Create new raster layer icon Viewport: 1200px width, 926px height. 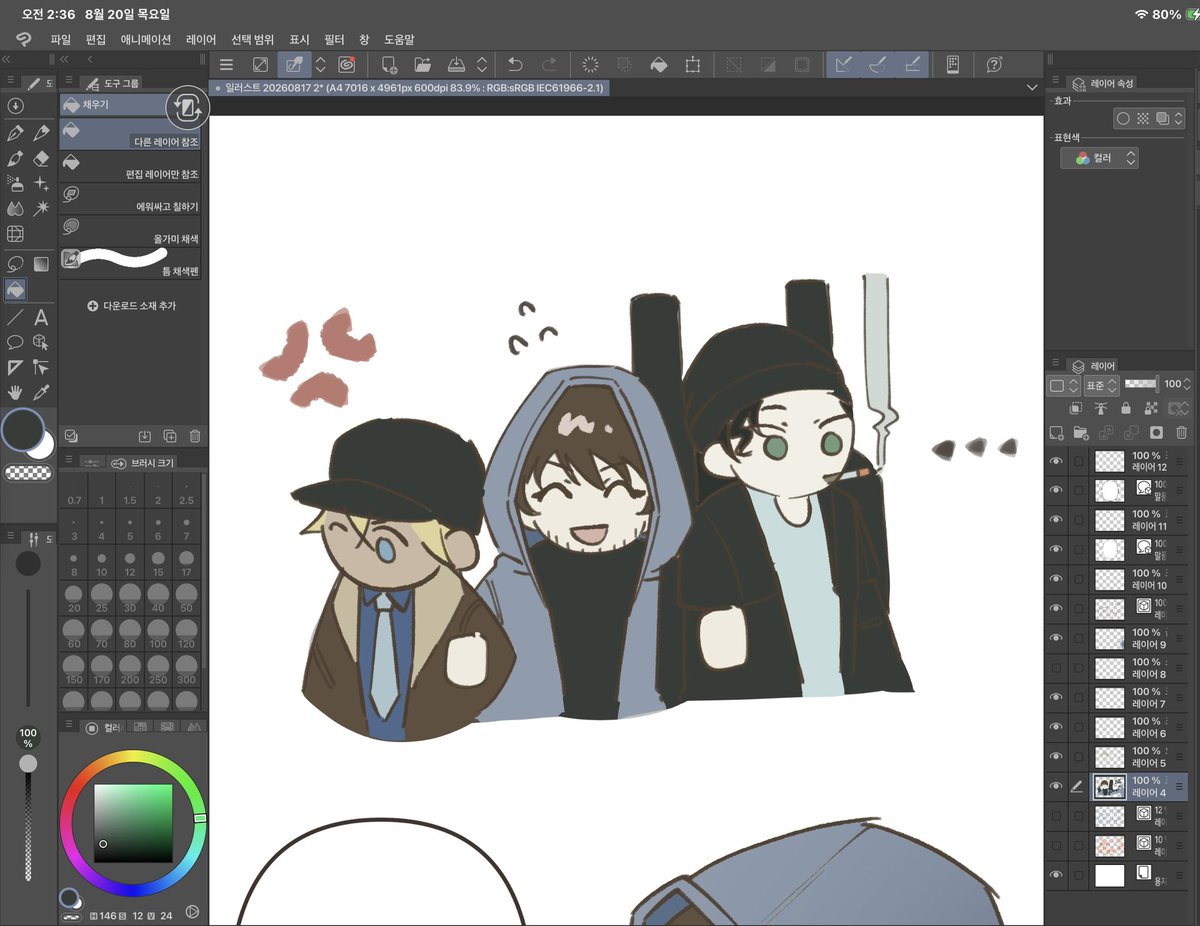coord(1056,432)
